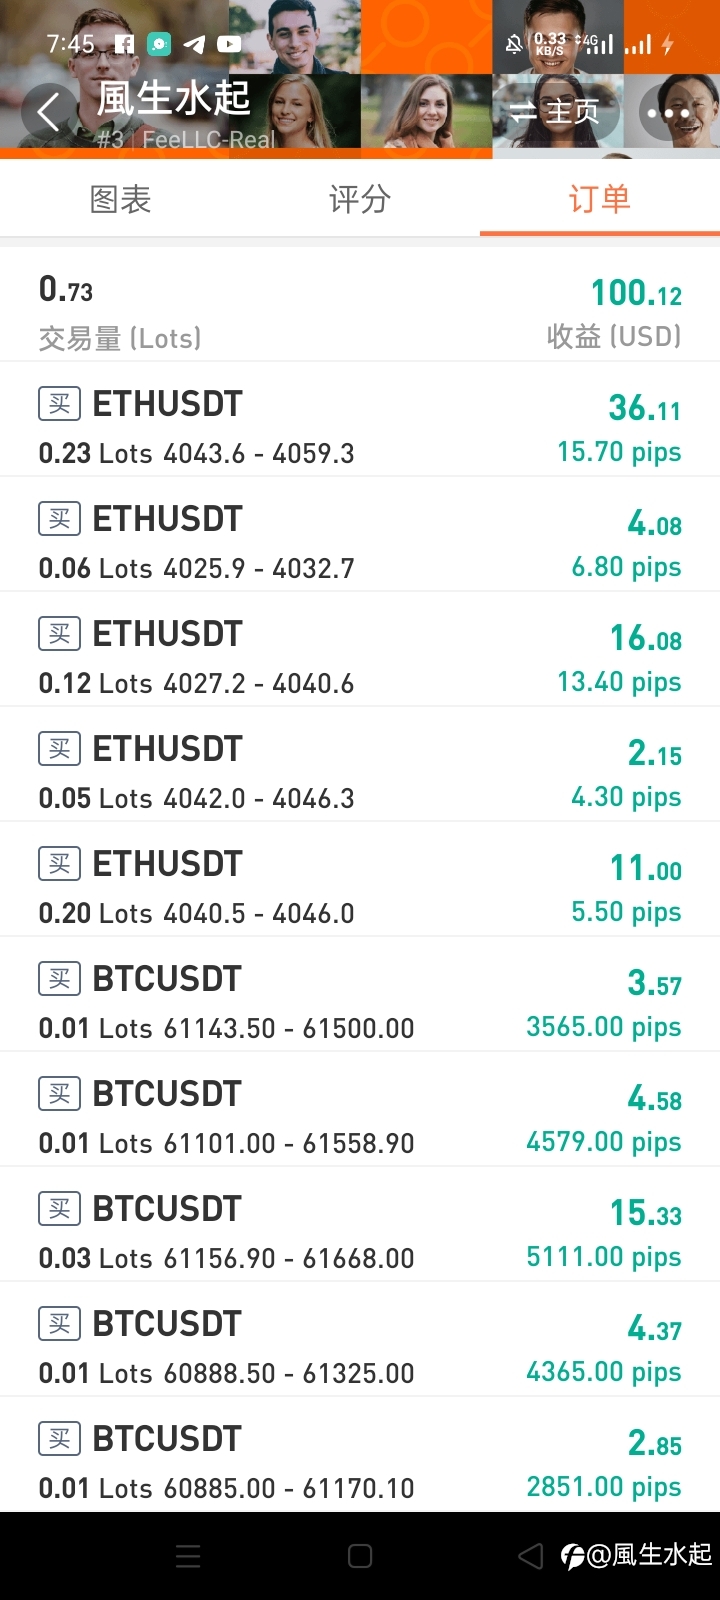Viewport: 720px width, 1600px height.
Task: Tap buy icon on BTCUSDT 0.03 Lots order
Action: [x=59, y=1208]
